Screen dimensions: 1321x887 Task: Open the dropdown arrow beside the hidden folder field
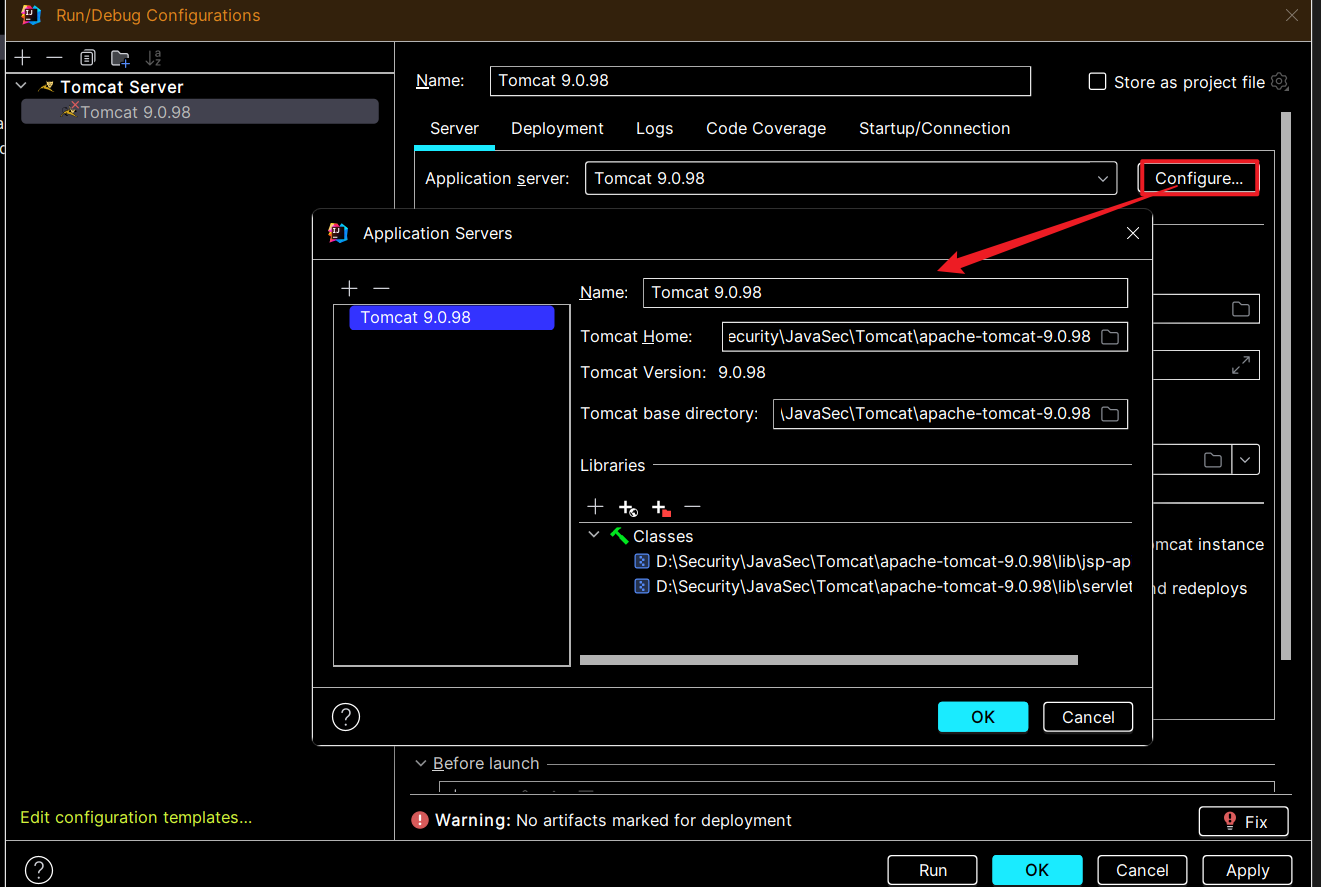1246,460
